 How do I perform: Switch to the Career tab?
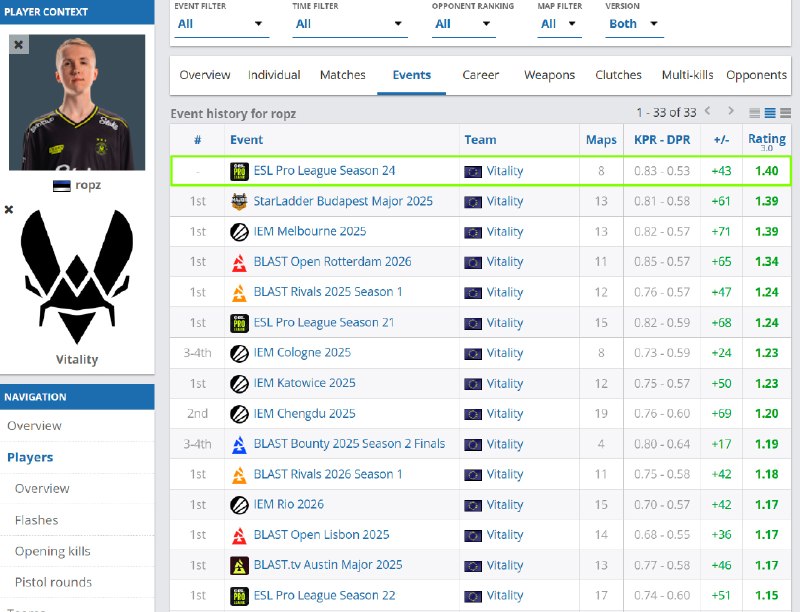481,75
